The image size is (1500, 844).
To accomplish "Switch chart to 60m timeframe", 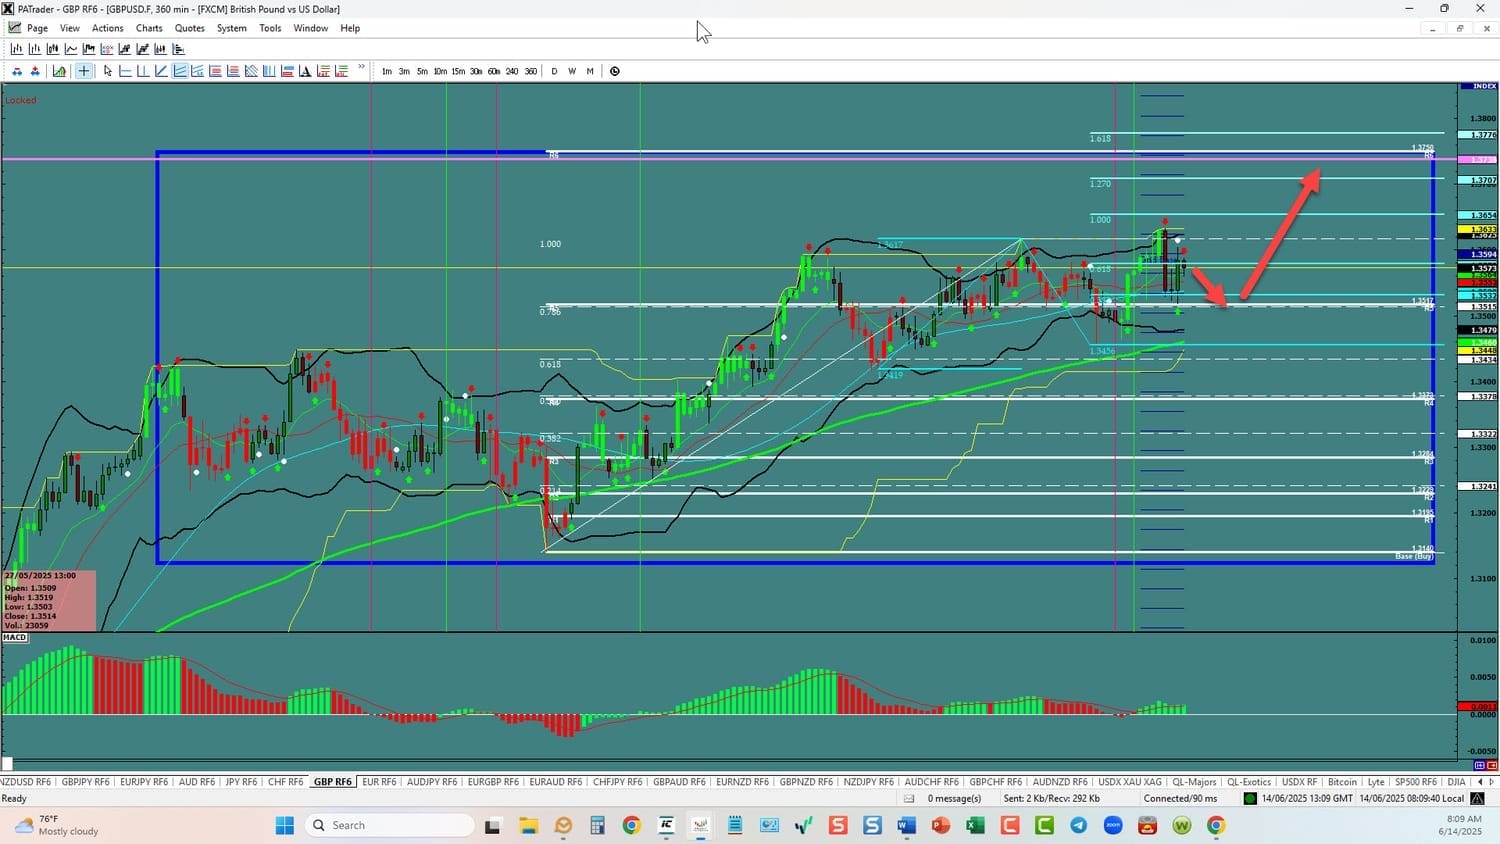I will (x=494, y=71).
